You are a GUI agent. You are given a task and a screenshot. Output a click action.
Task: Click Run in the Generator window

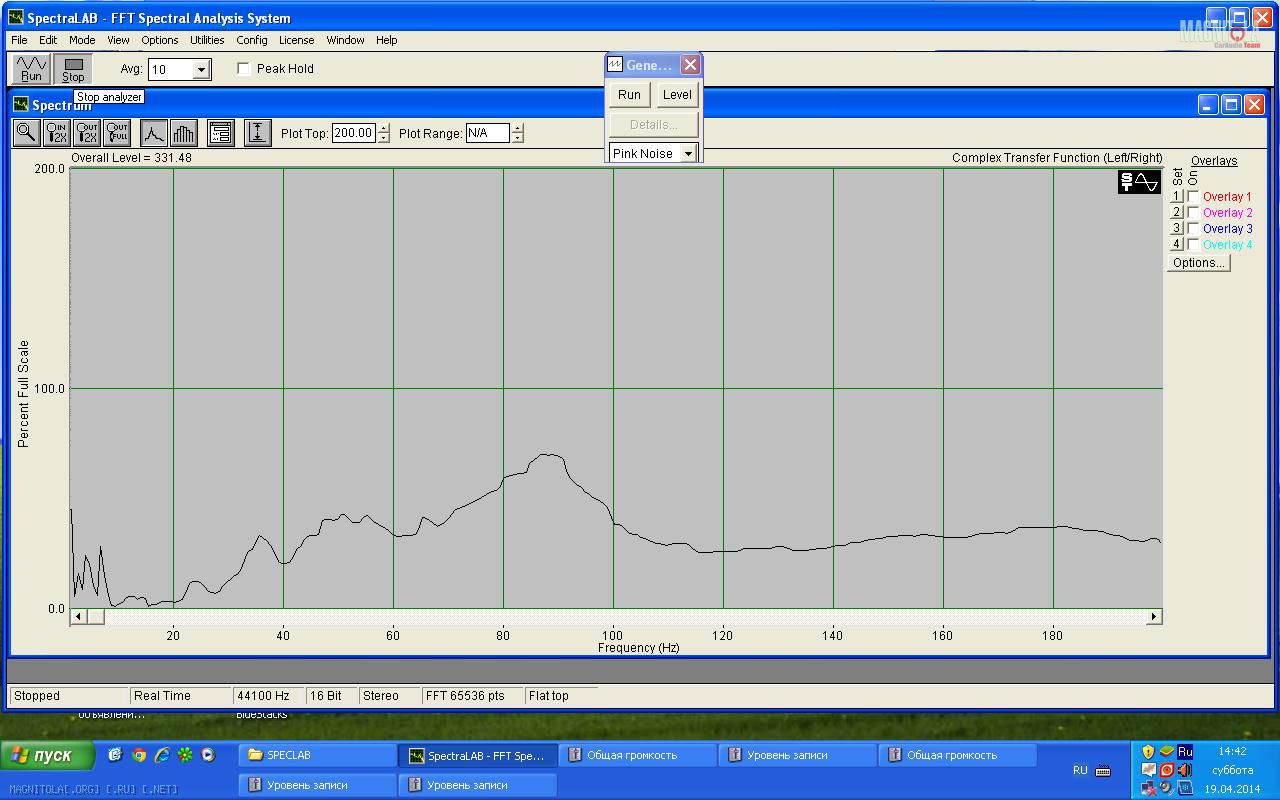(x=629, y=95)
